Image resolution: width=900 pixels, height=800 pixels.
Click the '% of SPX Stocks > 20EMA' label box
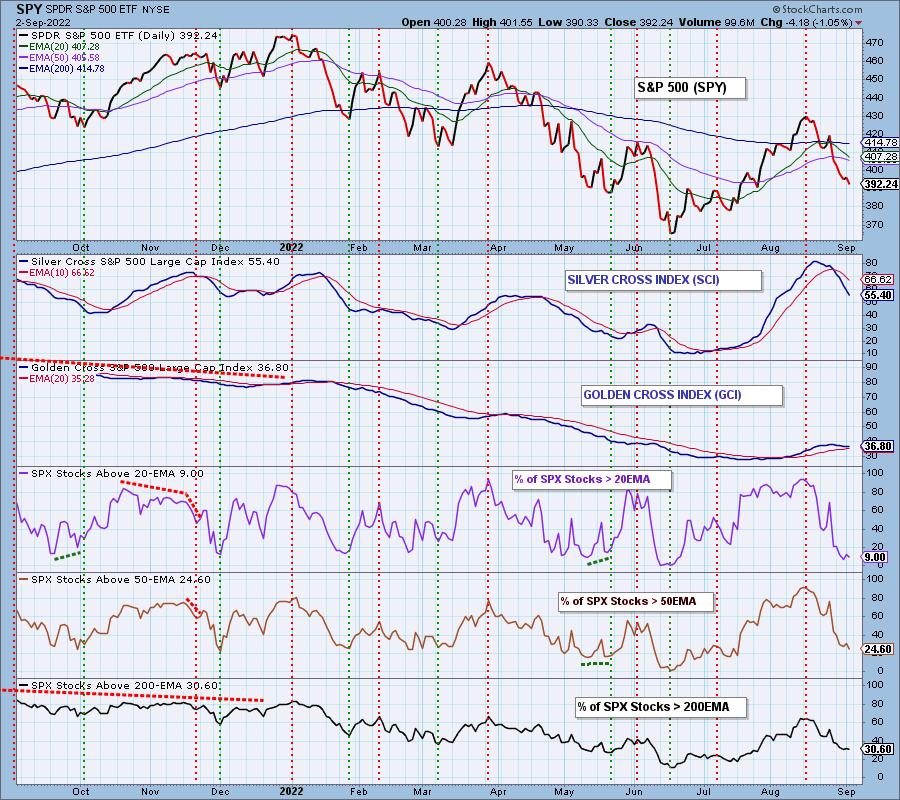click(592, 479)
